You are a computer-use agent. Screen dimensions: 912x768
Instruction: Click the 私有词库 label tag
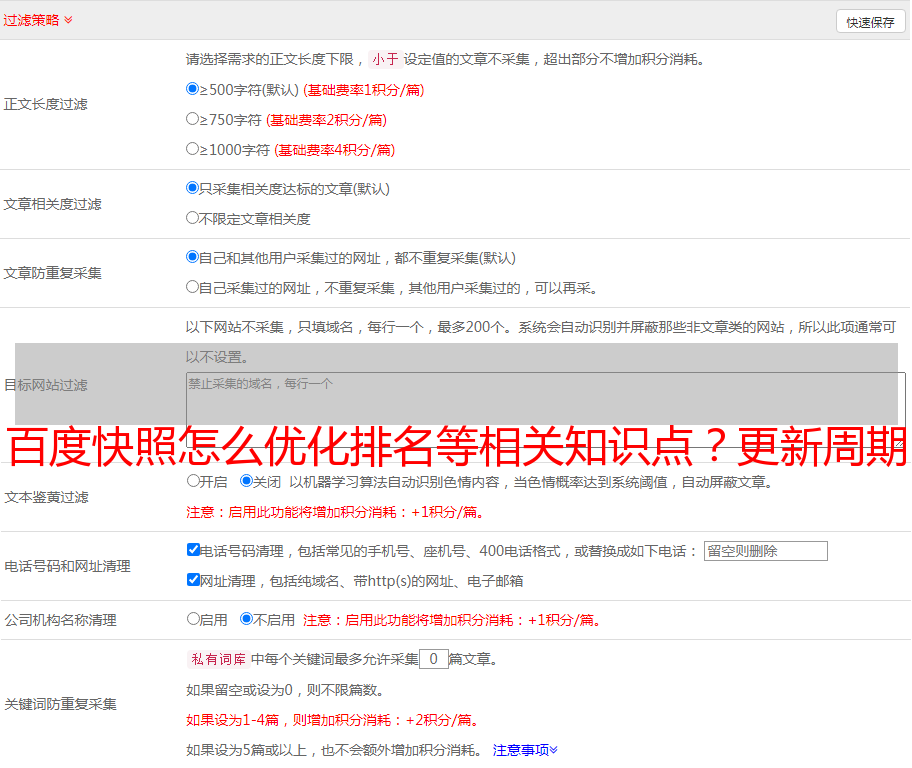(x=216, y=659)
